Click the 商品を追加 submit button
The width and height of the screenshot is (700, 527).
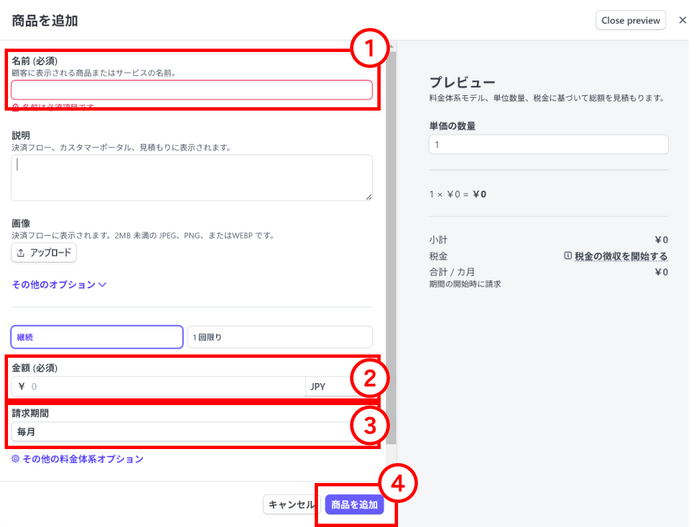[x=354, y=505]
